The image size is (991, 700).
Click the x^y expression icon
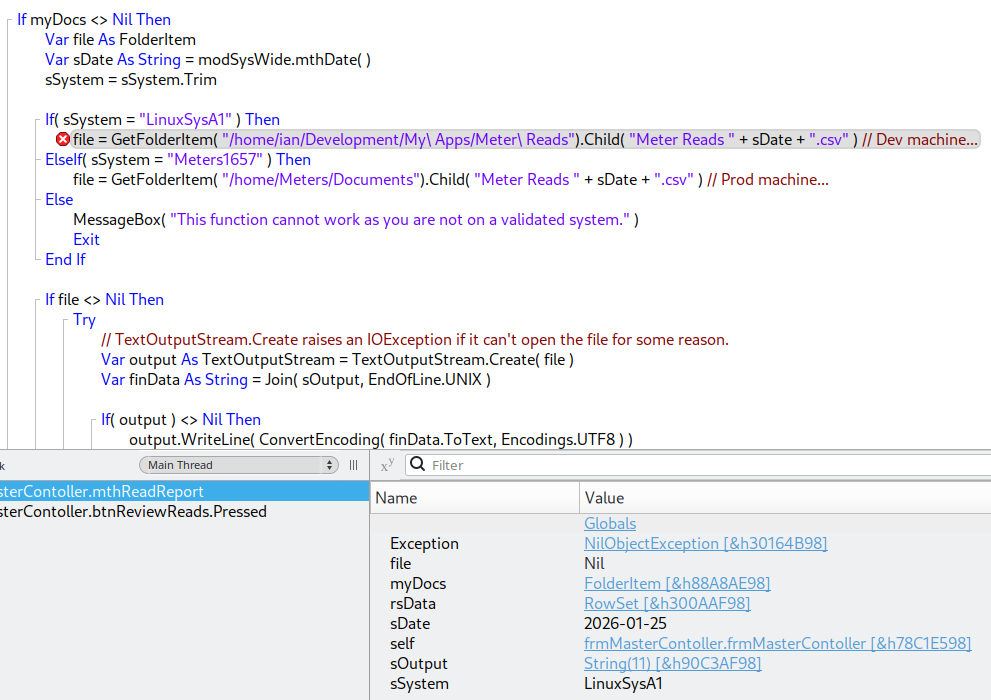click(x=387, y=466)
